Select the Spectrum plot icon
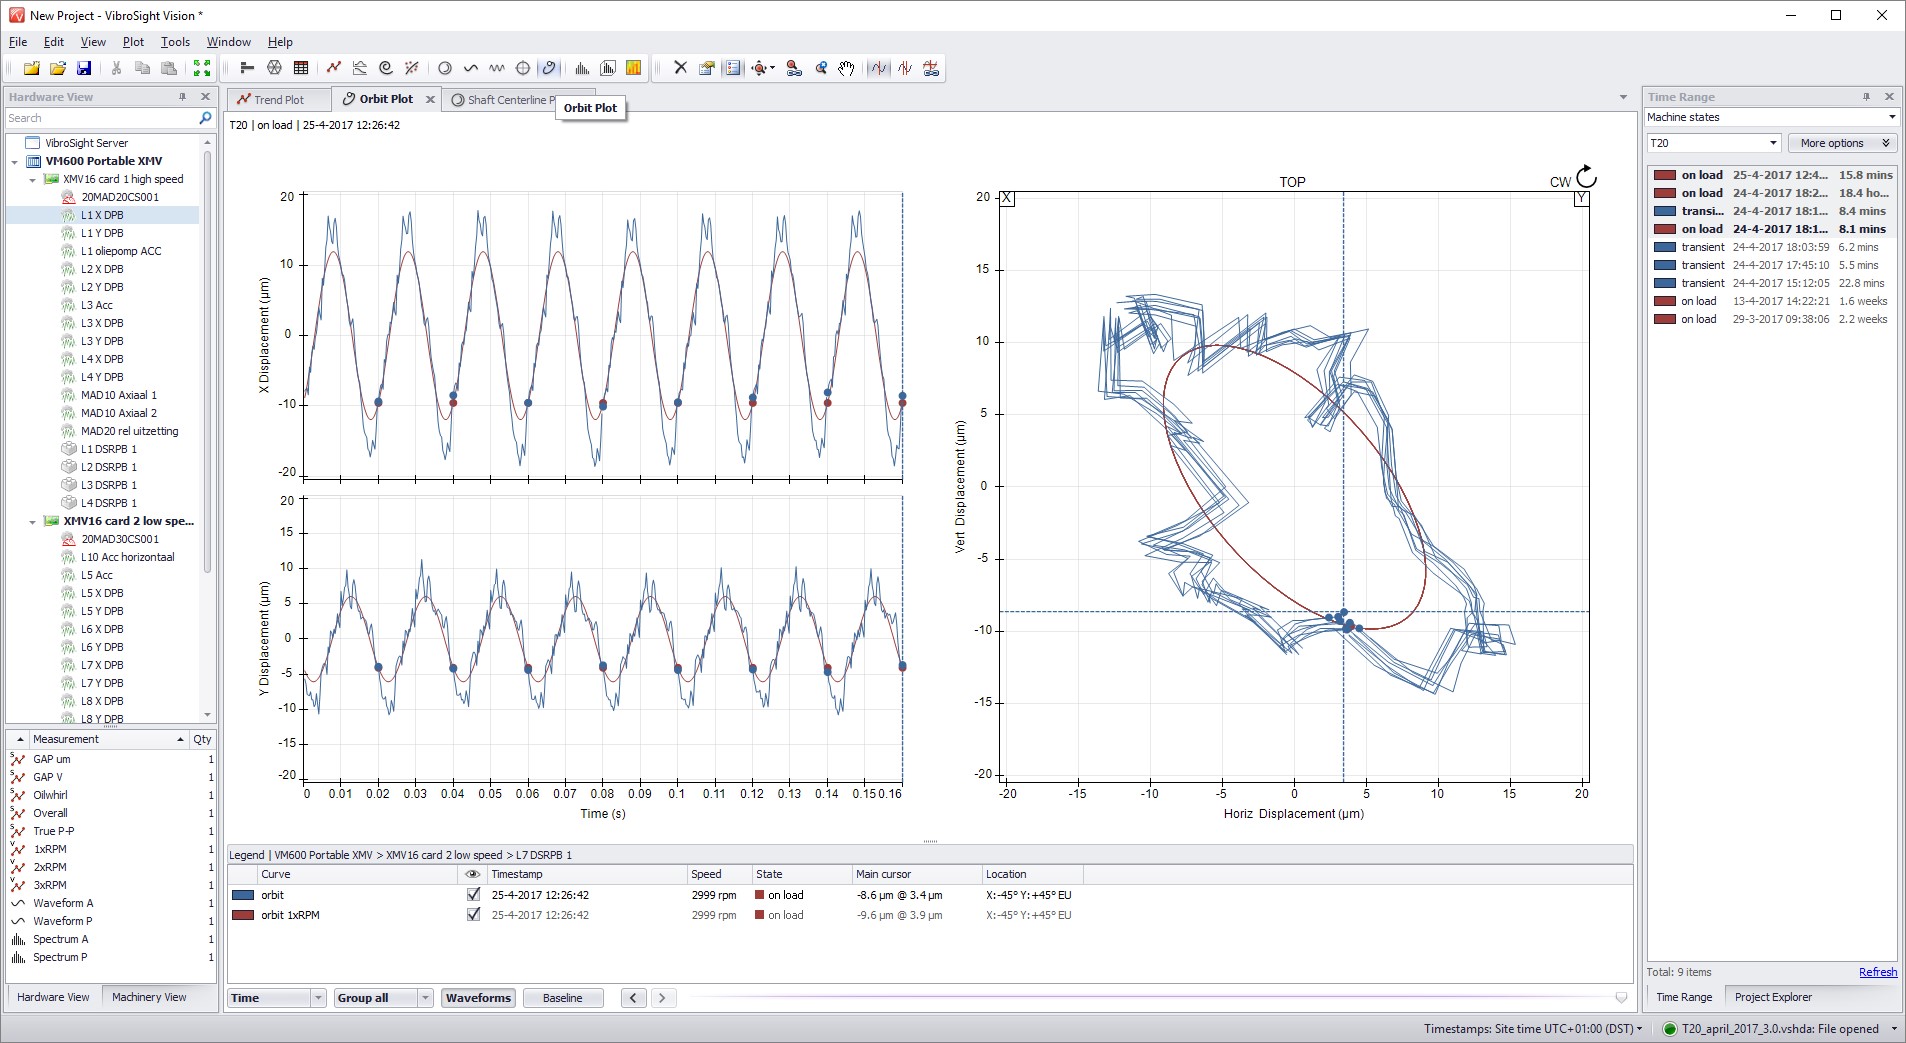The height and width of the screenshot is (1043, 1906). 583,68
